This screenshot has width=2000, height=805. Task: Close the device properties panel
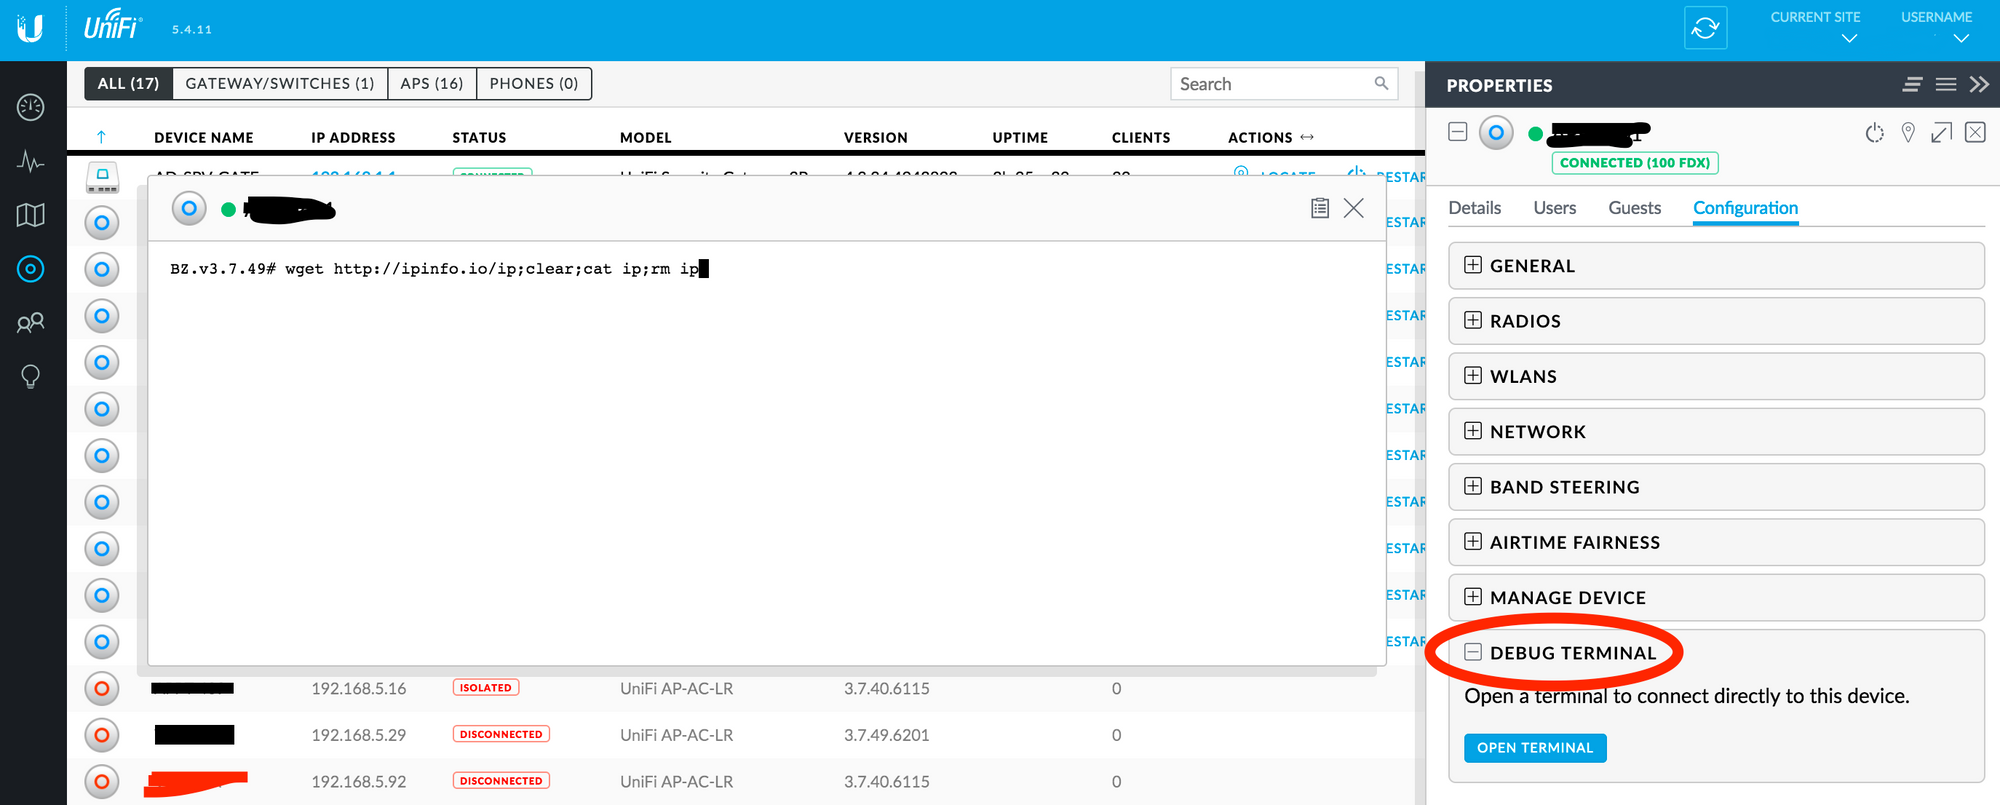(1976, 132)
